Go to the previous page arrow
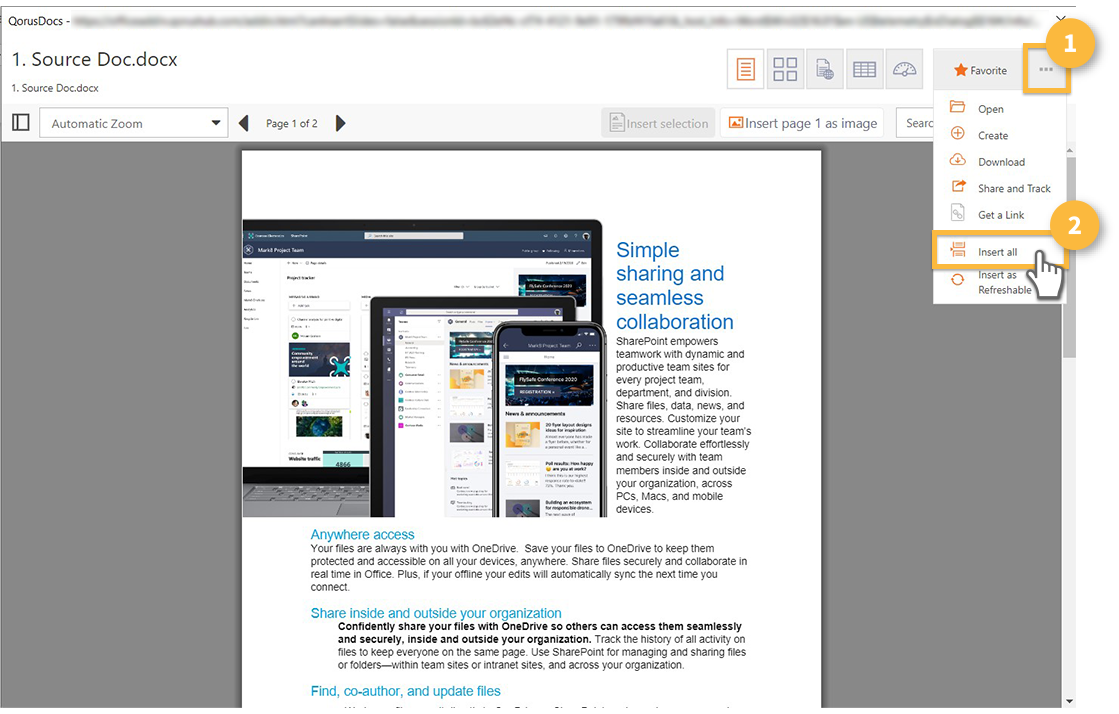The height and width of the screenshot is (714, 1119). tap(244, 123)
